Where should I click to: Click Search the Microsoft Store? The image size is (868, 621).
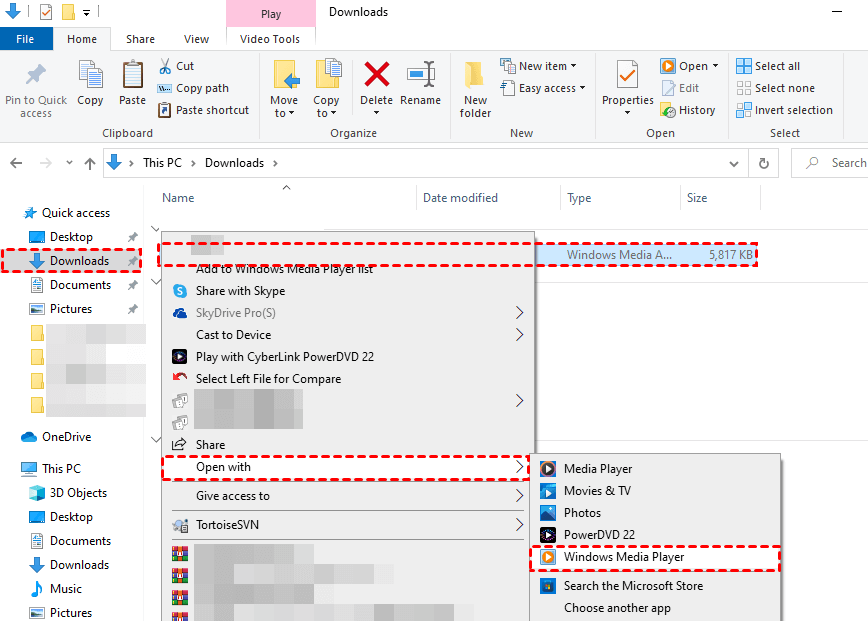click(x=655, y=586)
